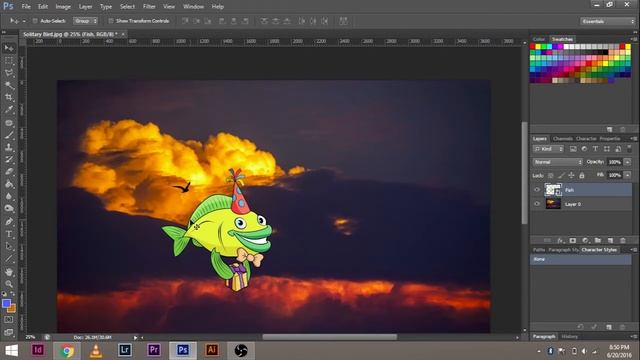
Task: Select the Hand tool
Action: coord(9,272)
